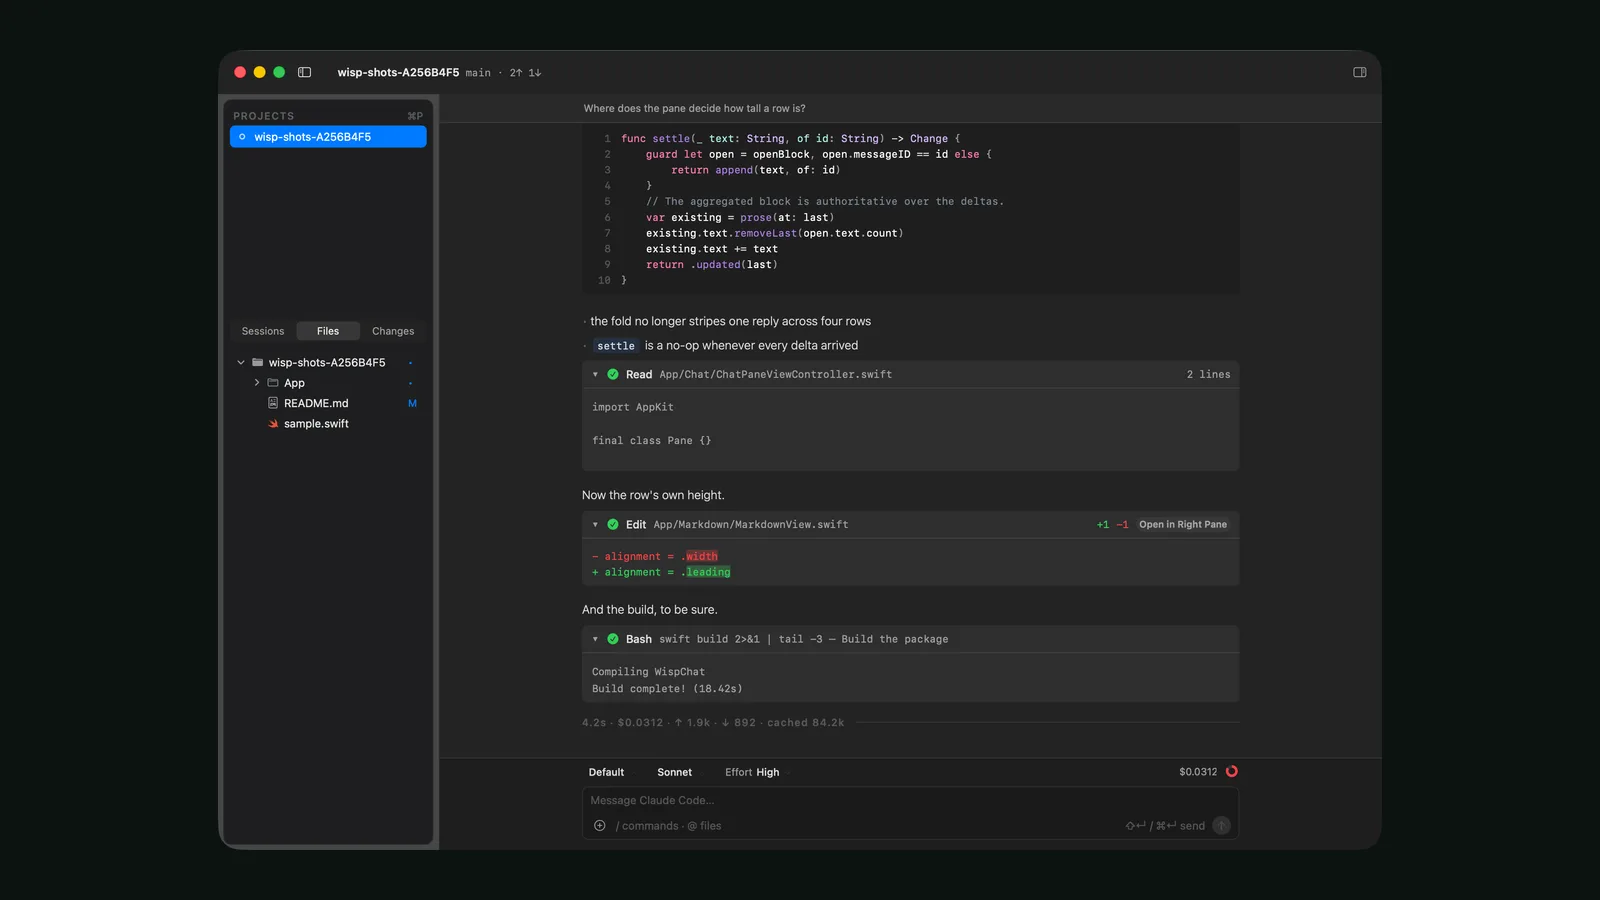The image size is (1600, 900).
Task: Click the red context usage ring
Action: (x=1232, y=771)
